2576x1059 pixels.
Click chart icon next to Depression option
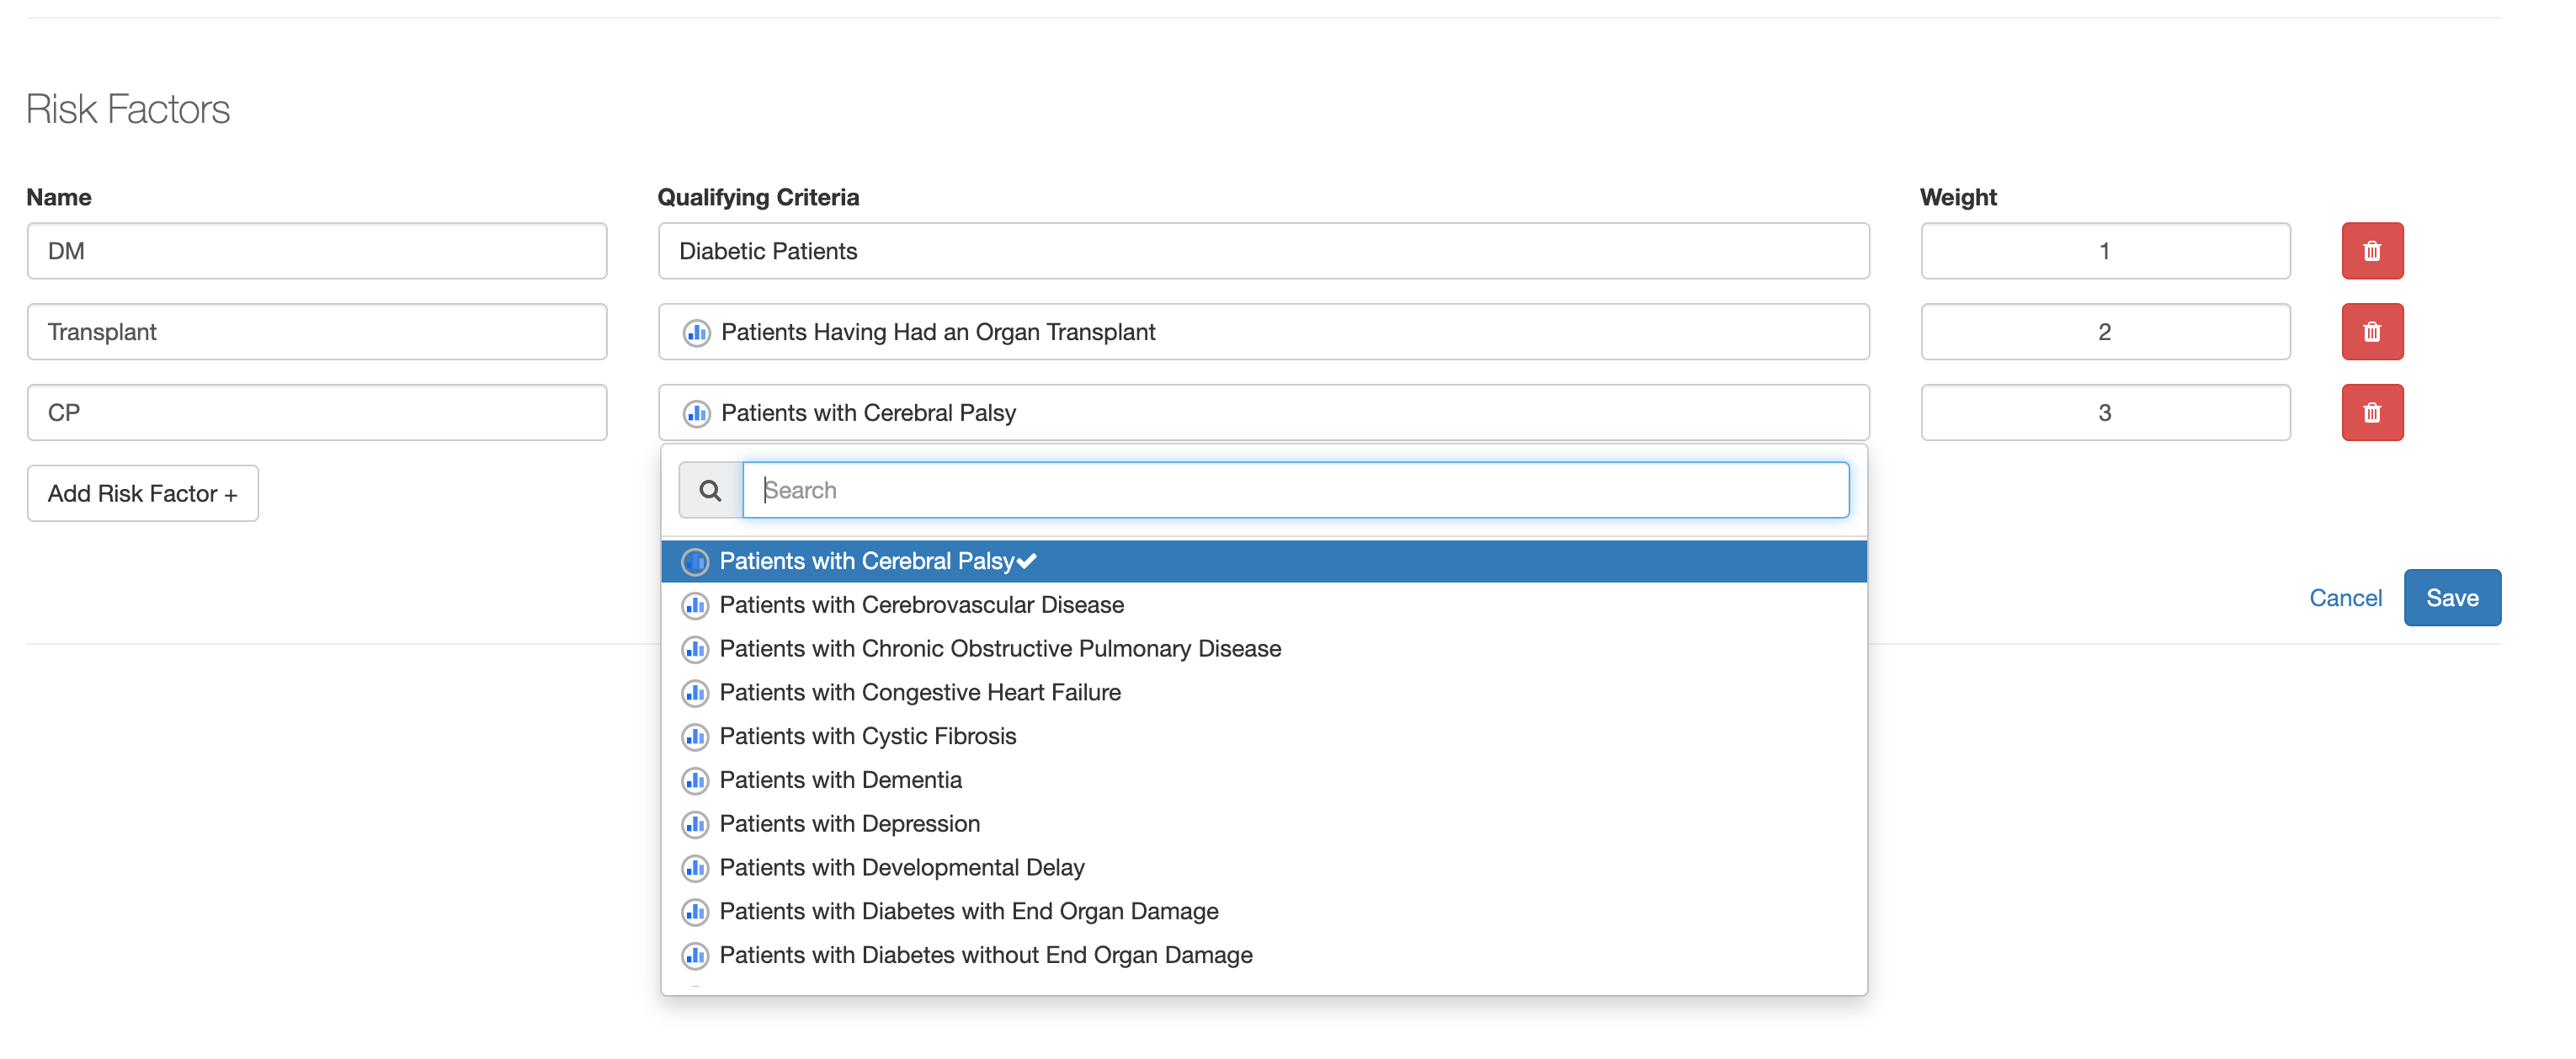tap(695, 825)
